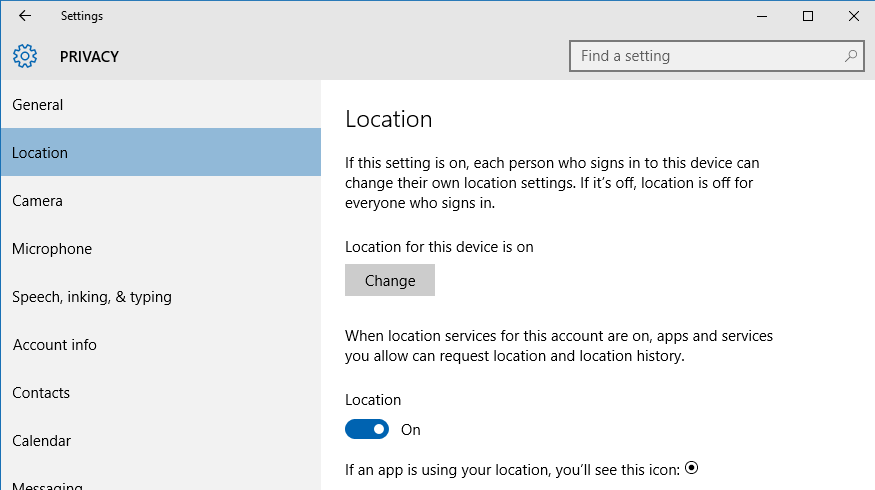Close the Settings window
This screenshot has height=490, width=875.
pyautogui.click(x=853, y=16)
